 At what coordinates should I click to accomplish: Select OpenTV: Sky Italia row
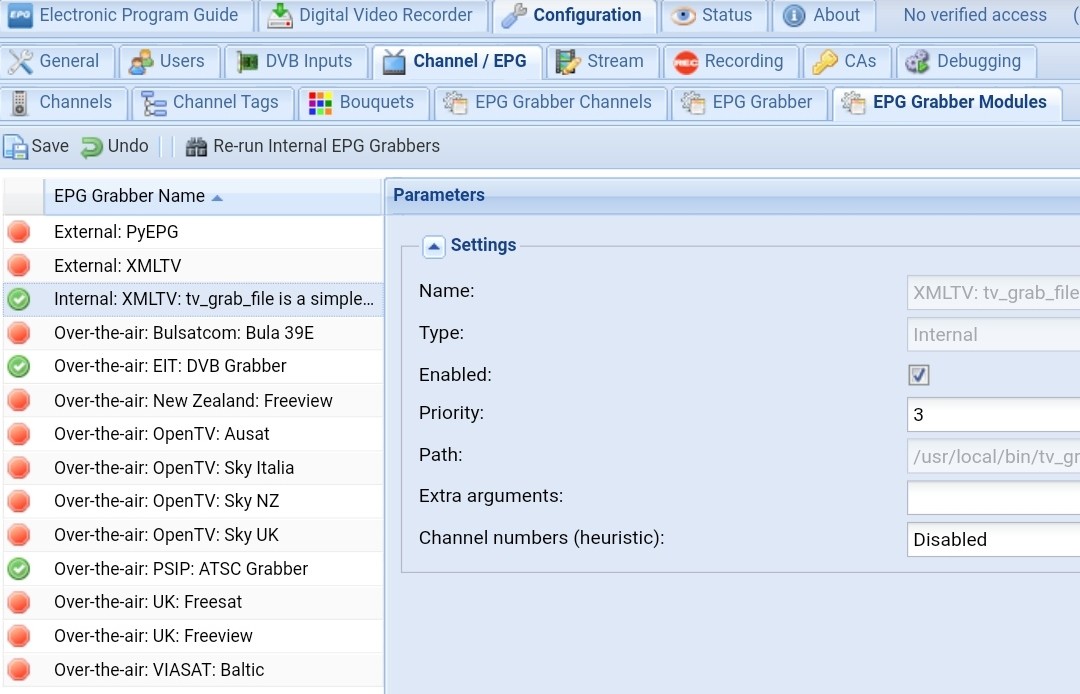tap(193, 468)
